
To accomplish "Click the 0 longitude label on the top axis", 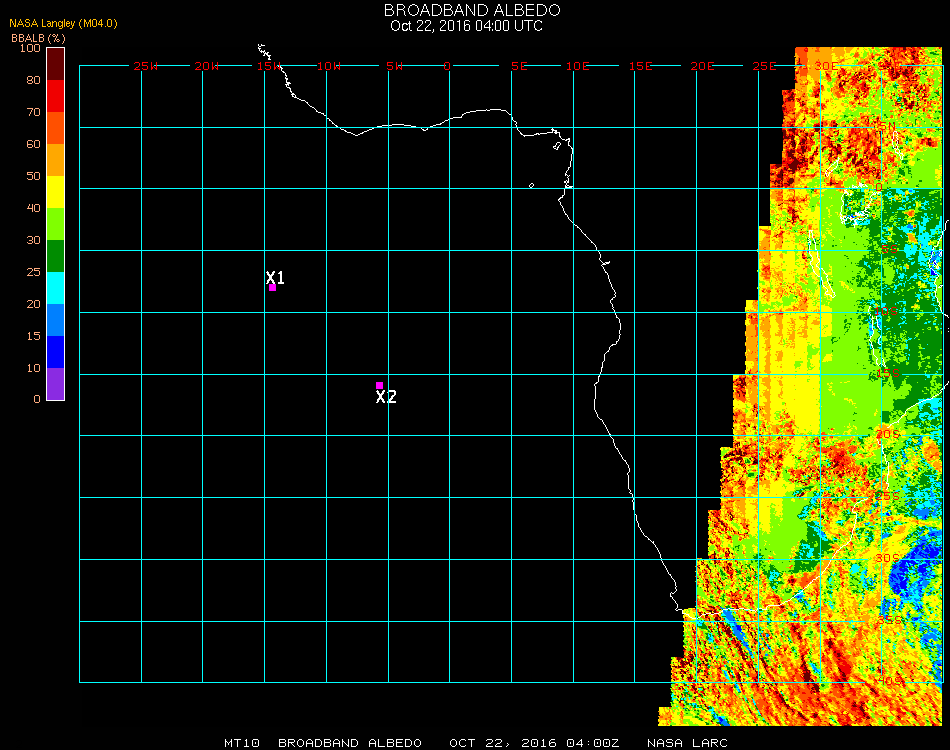I will 447,66.
